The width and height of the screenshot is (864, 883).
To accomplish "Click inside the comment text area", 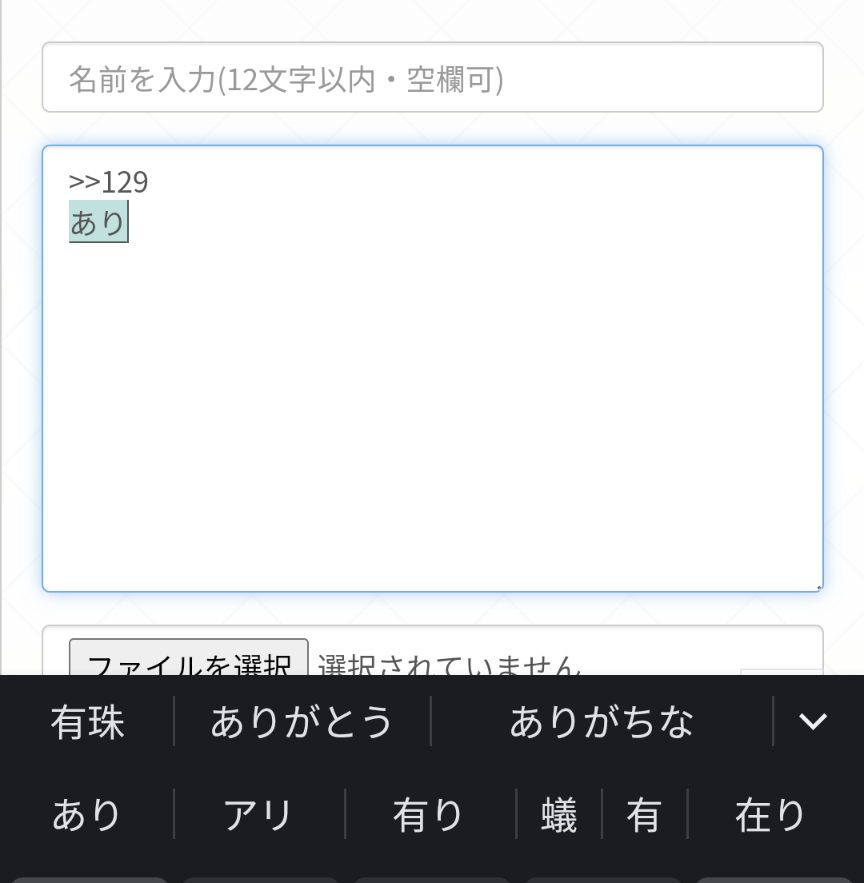I will coord(432,400).
